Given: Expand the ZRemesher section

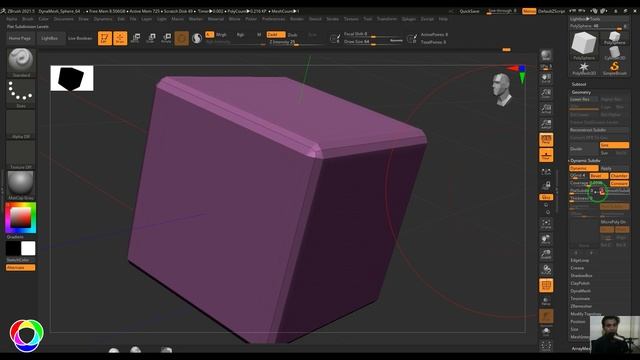Looking at the screenshot, I should [x=581, y=306].
